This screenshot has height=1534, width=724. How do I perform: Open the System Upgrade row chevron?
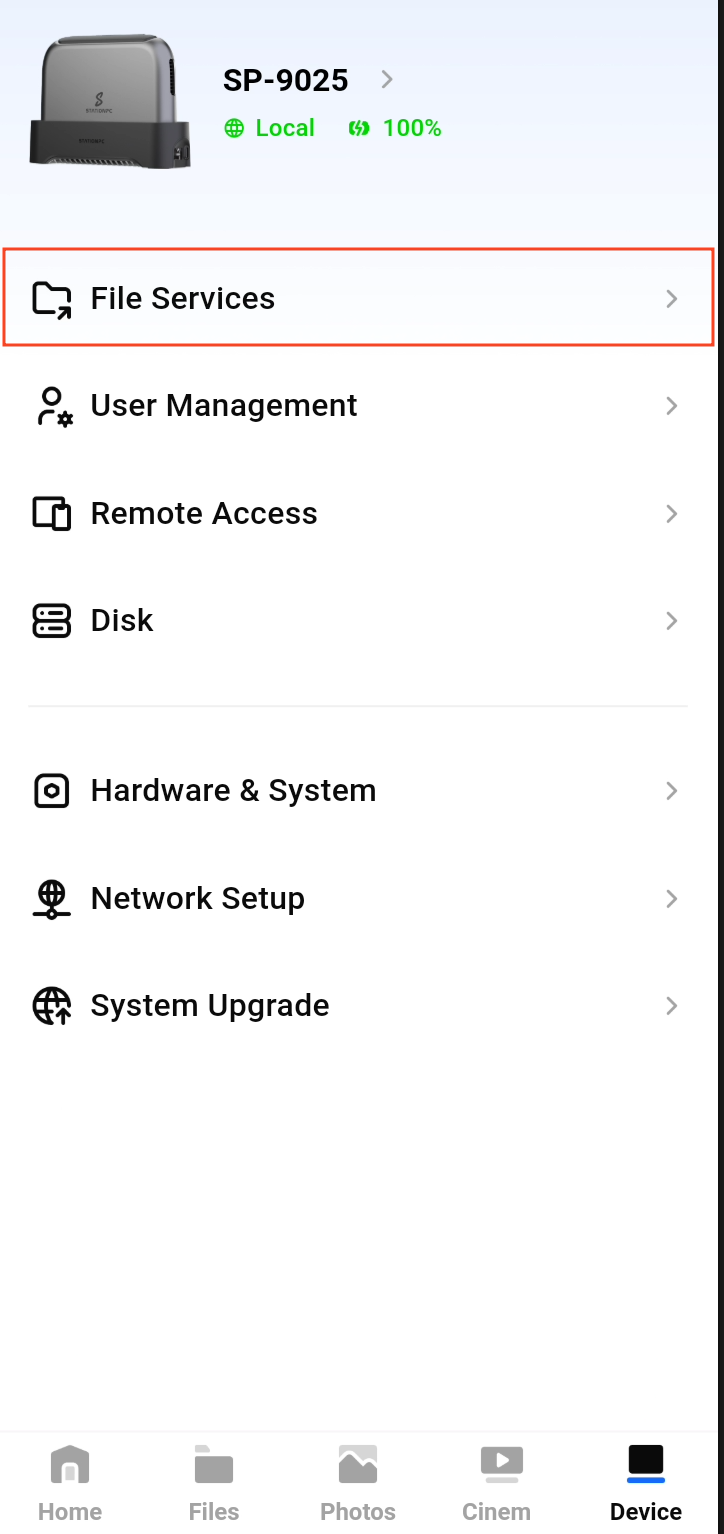click(x=672, y=1006)
